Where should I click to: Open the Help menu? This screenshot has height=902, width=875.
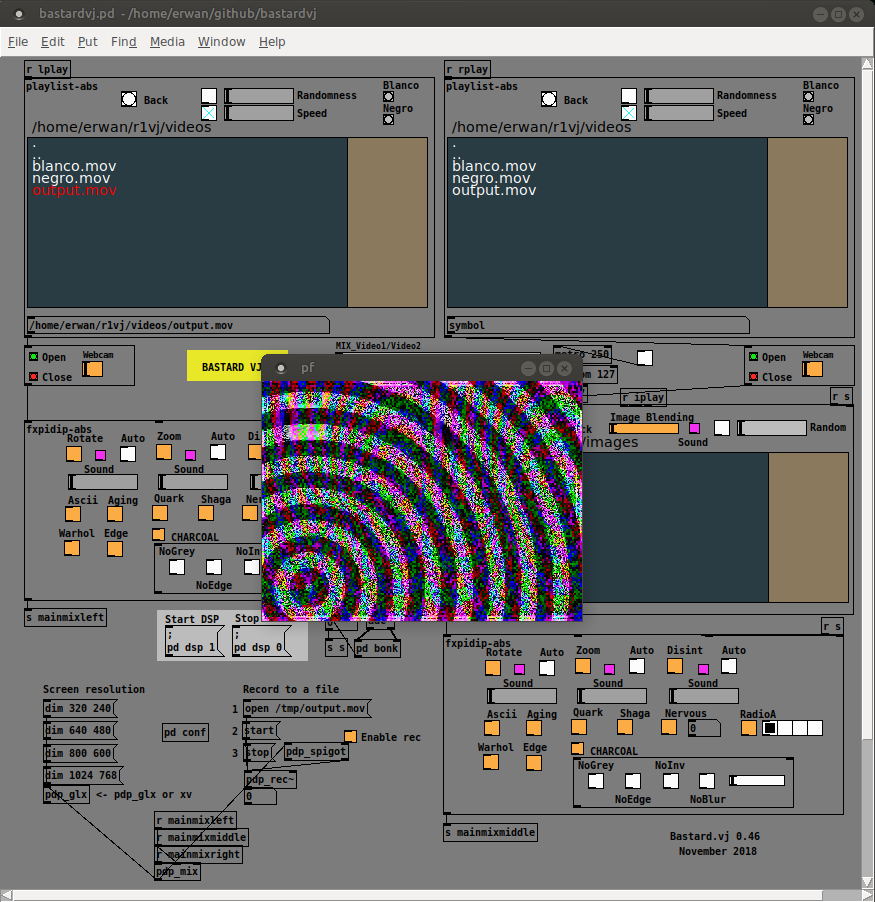click(x=272, y=41)
